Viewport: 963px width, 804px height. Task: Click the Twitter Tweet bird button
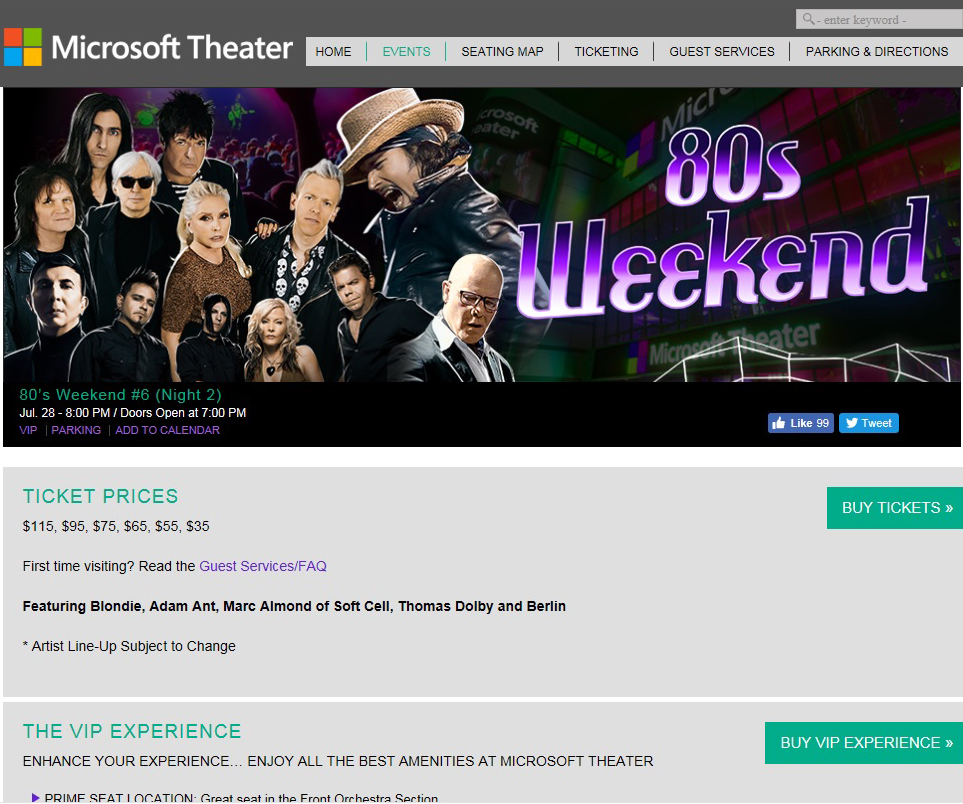868,423
